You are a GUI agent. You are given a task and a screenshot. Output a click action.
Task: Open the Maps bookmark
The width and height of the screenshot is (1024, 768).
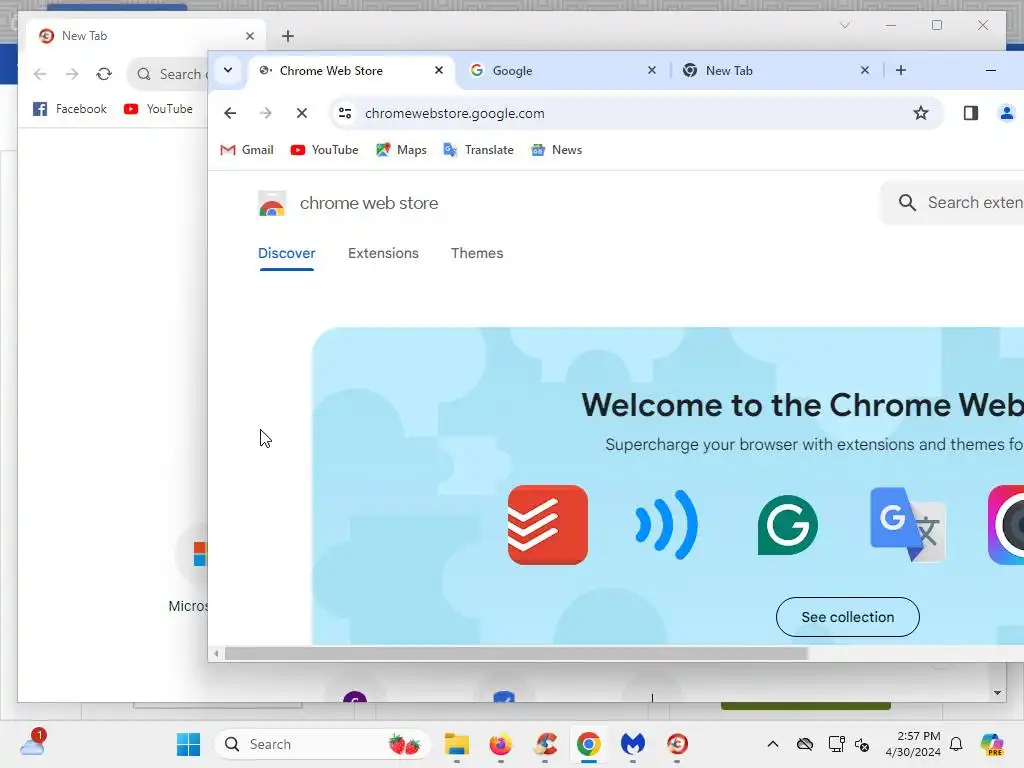(401, 150)
